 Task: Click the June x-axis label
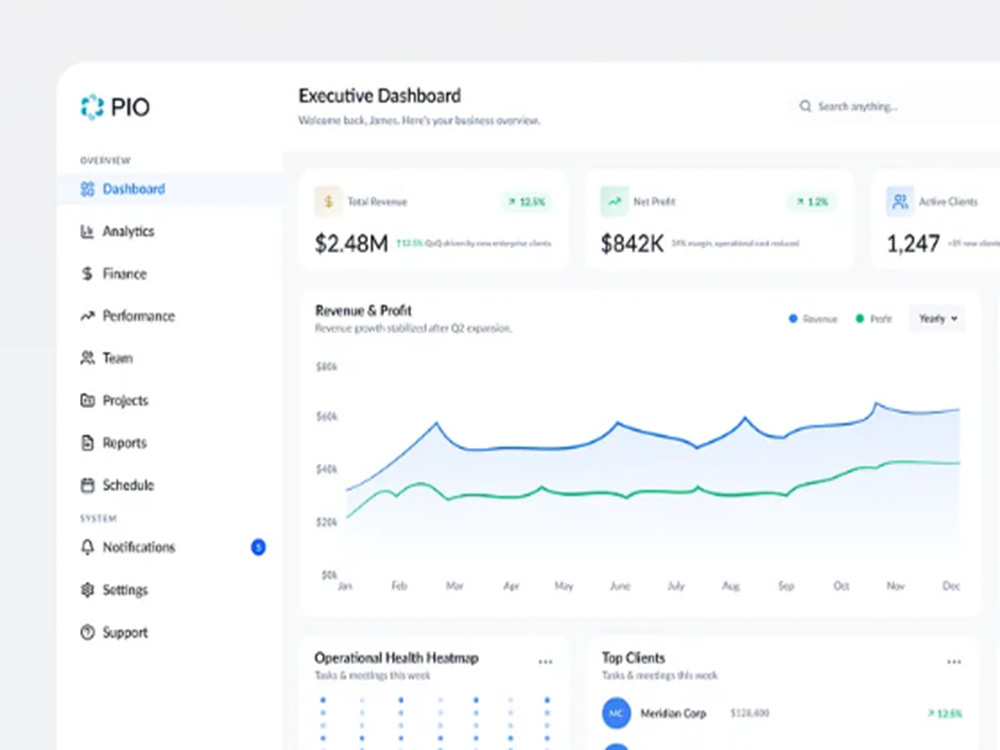[620, 585]
